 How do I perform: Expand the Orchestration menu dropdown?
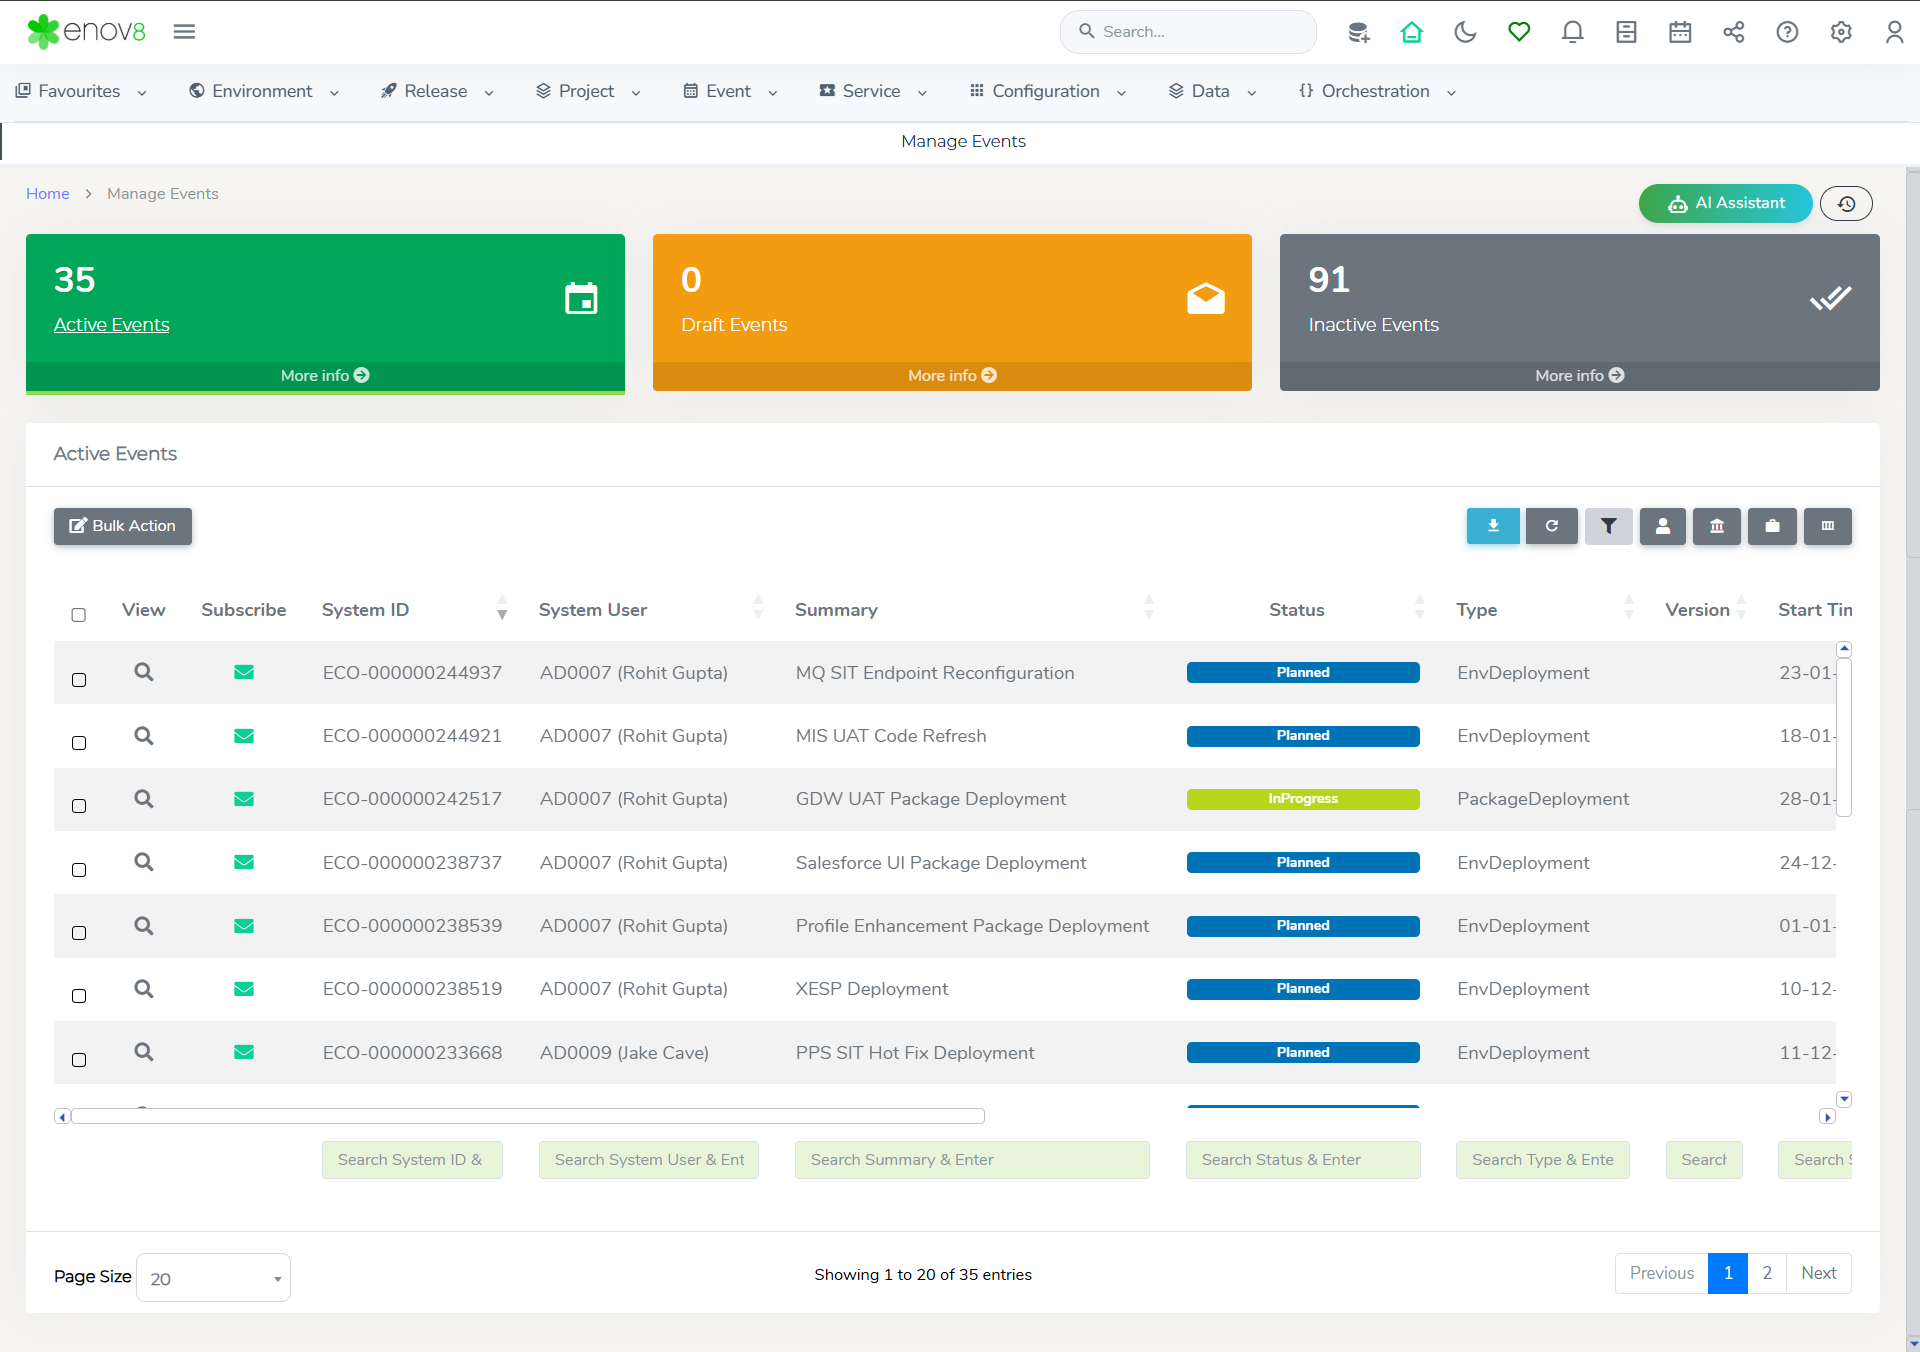1376,91
